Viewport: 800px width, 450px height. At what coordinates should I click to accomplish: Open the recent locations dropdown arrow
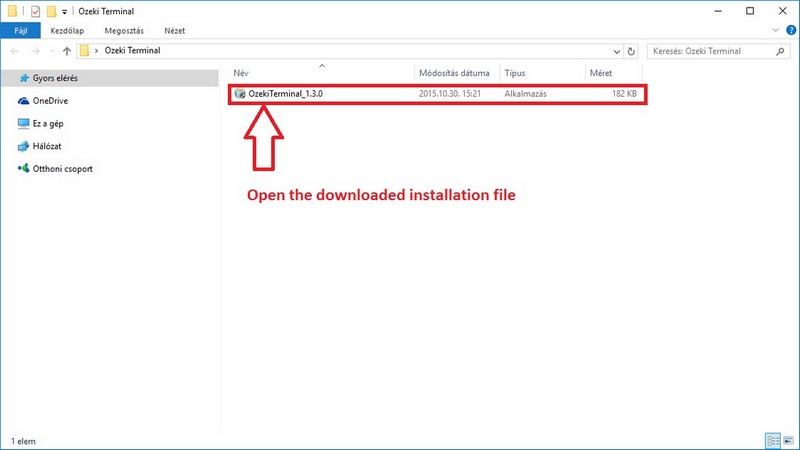coord(52,51)
